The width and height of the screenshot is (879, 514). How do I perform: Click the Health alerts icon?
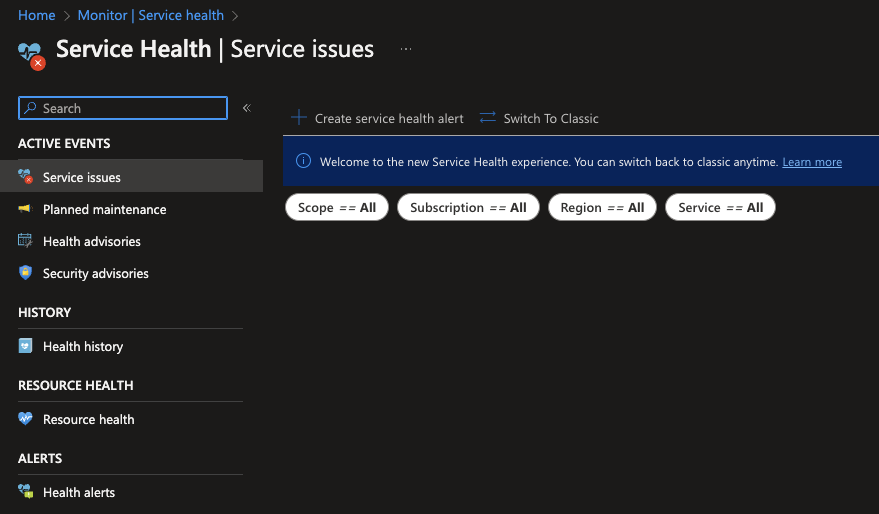point(25,492)
